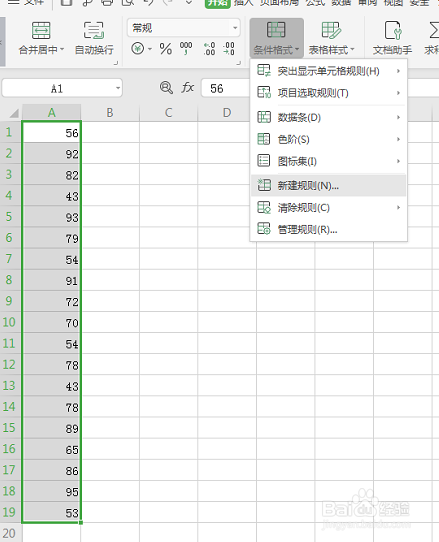Image resolution: width=439 pixels, height=542 pixels.
Task: Click the Select All corner triangle
Action: [13, 113]
